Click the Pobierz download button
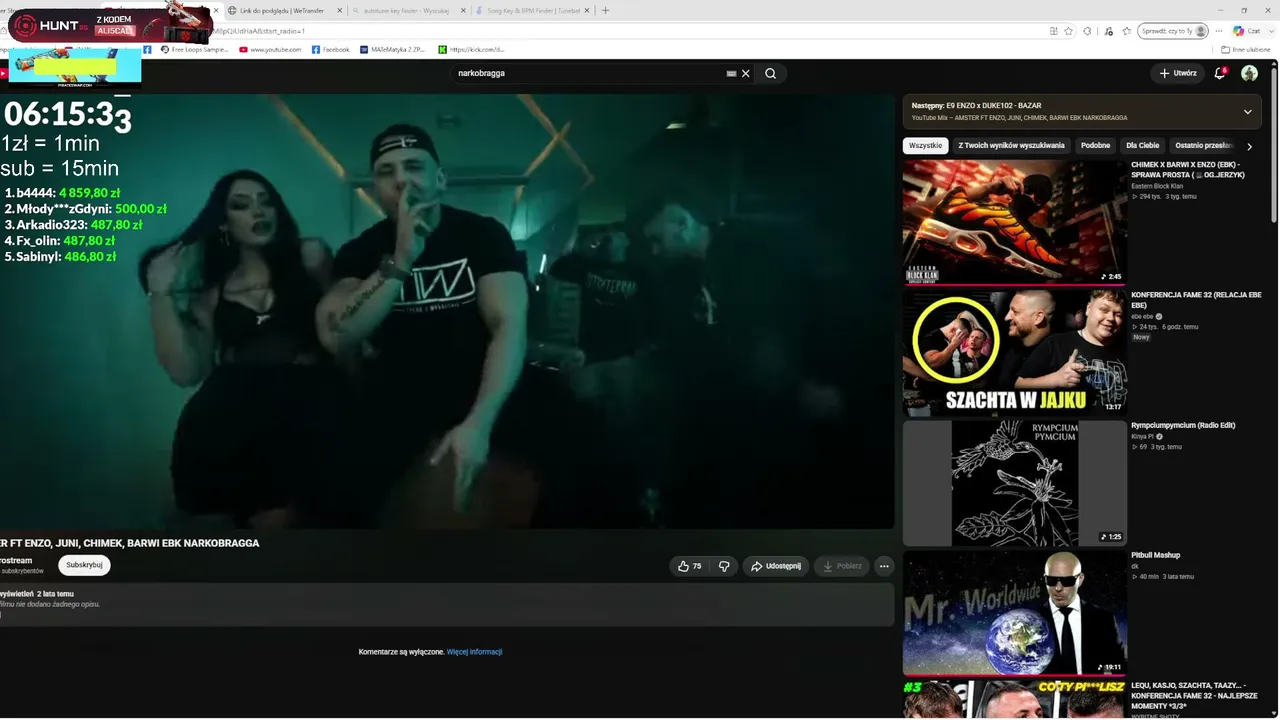 [x=841, y=566]
